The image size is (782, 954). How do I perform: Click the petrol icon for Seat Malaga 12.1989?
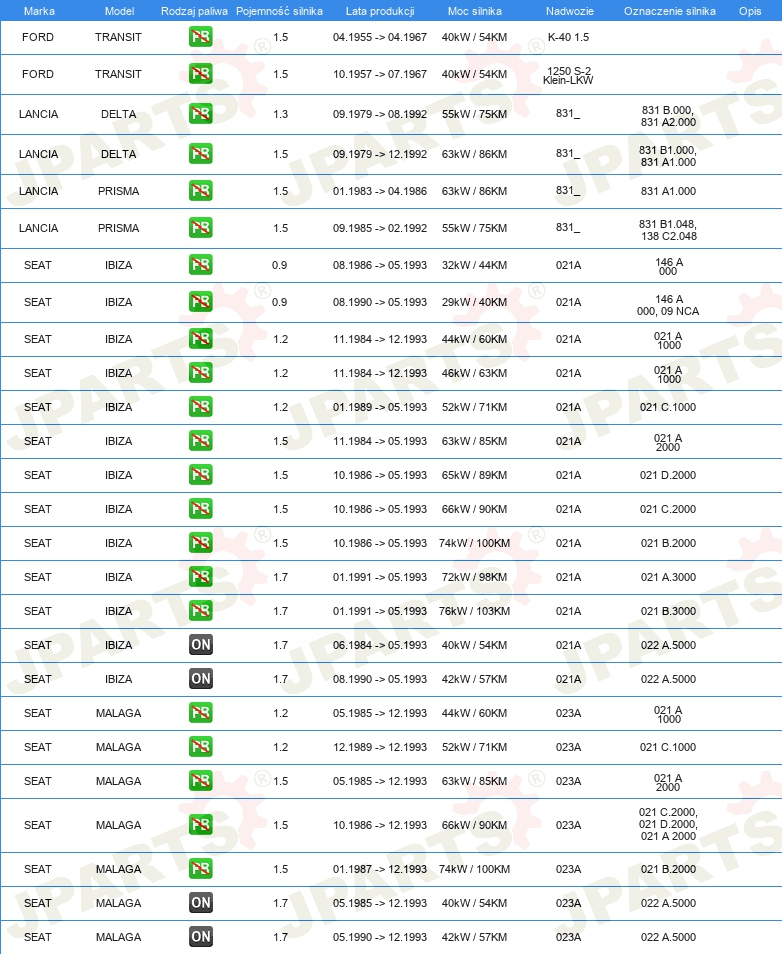[x=200, y=747]
